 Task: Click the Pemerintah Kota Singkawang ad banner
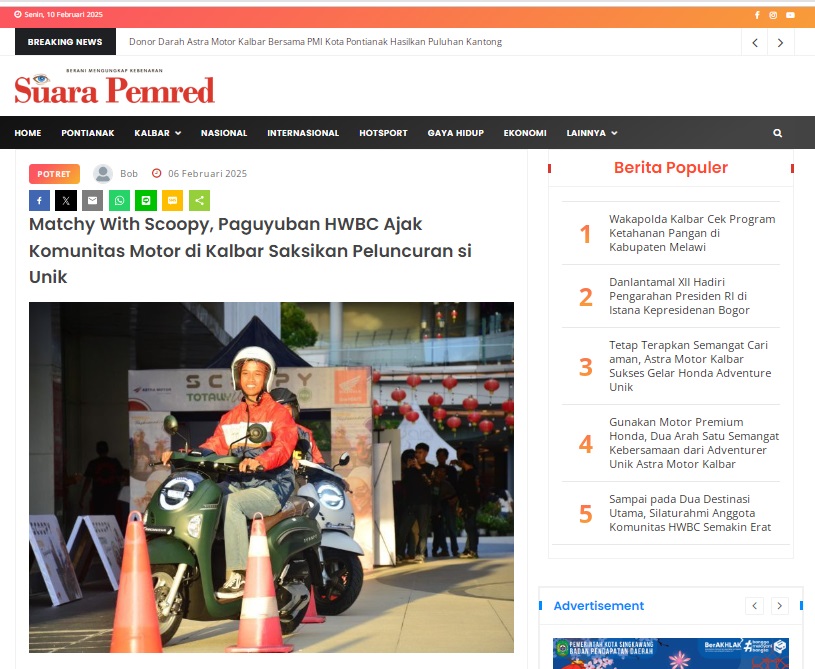671,653
